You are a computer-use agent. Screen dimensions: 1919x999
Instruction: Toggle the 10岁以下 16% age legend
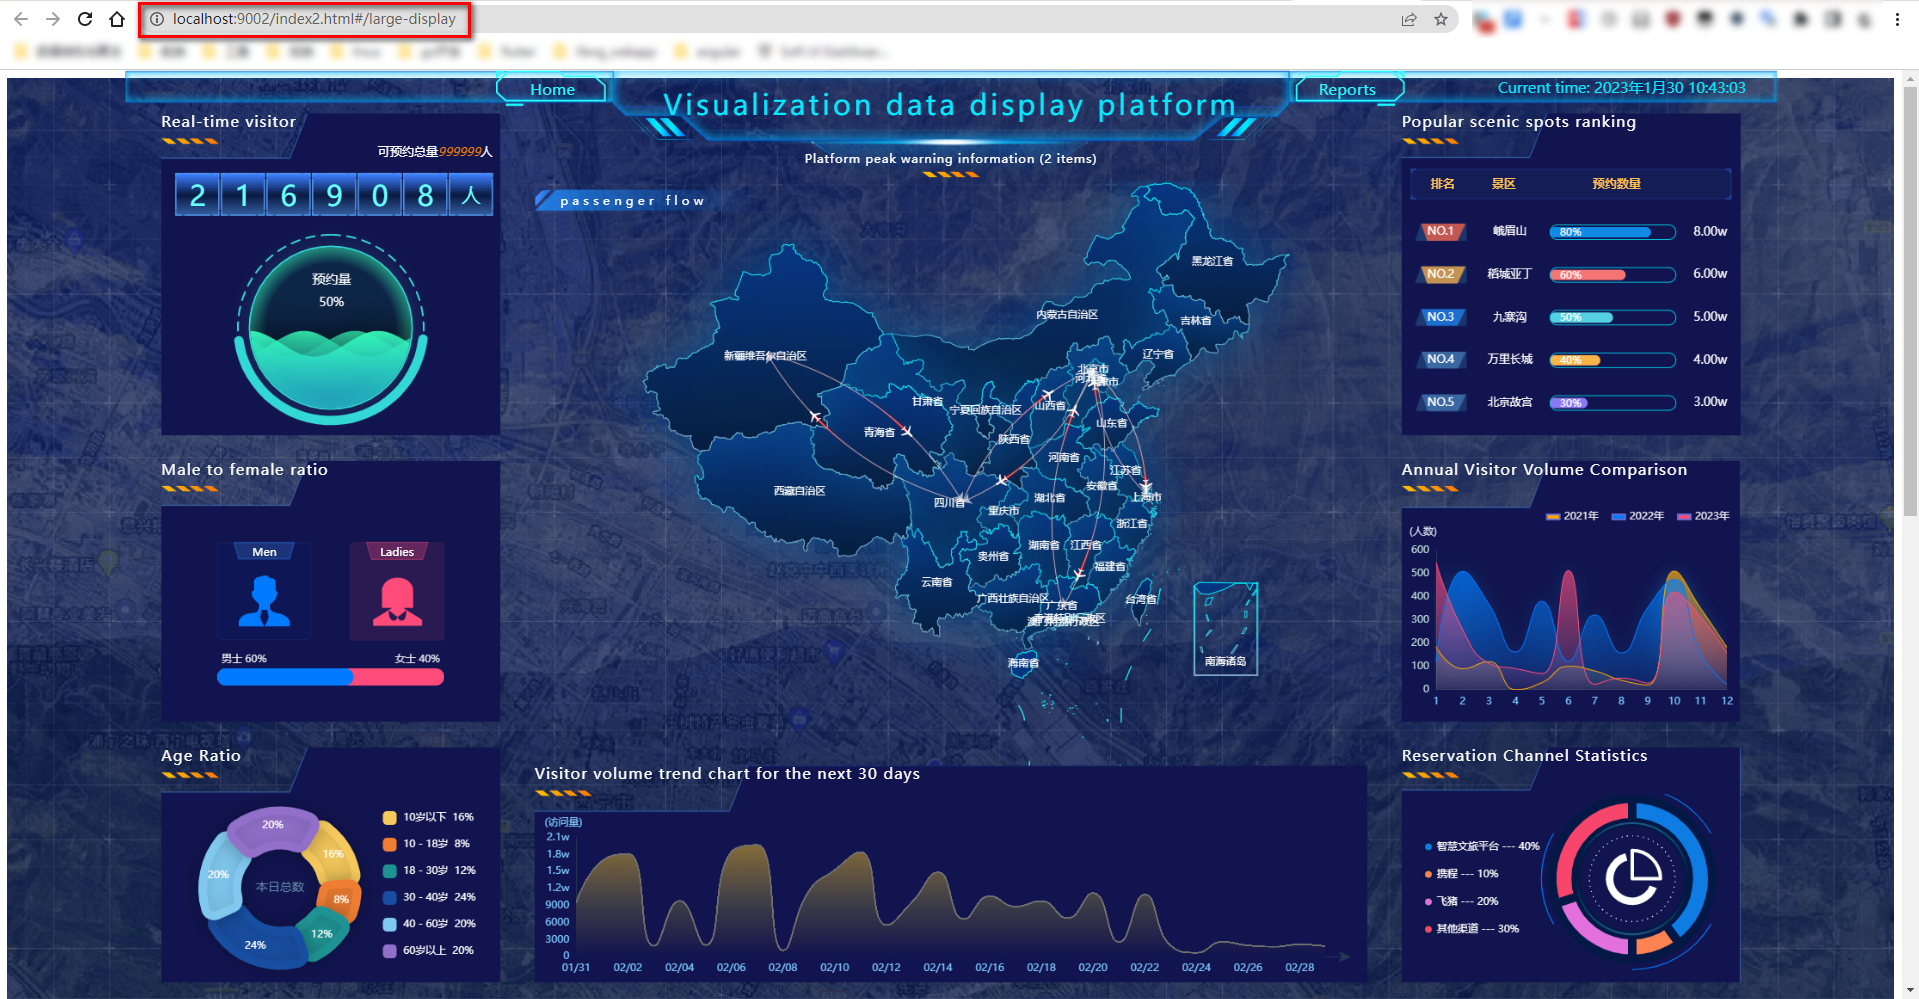pos(428,817)
